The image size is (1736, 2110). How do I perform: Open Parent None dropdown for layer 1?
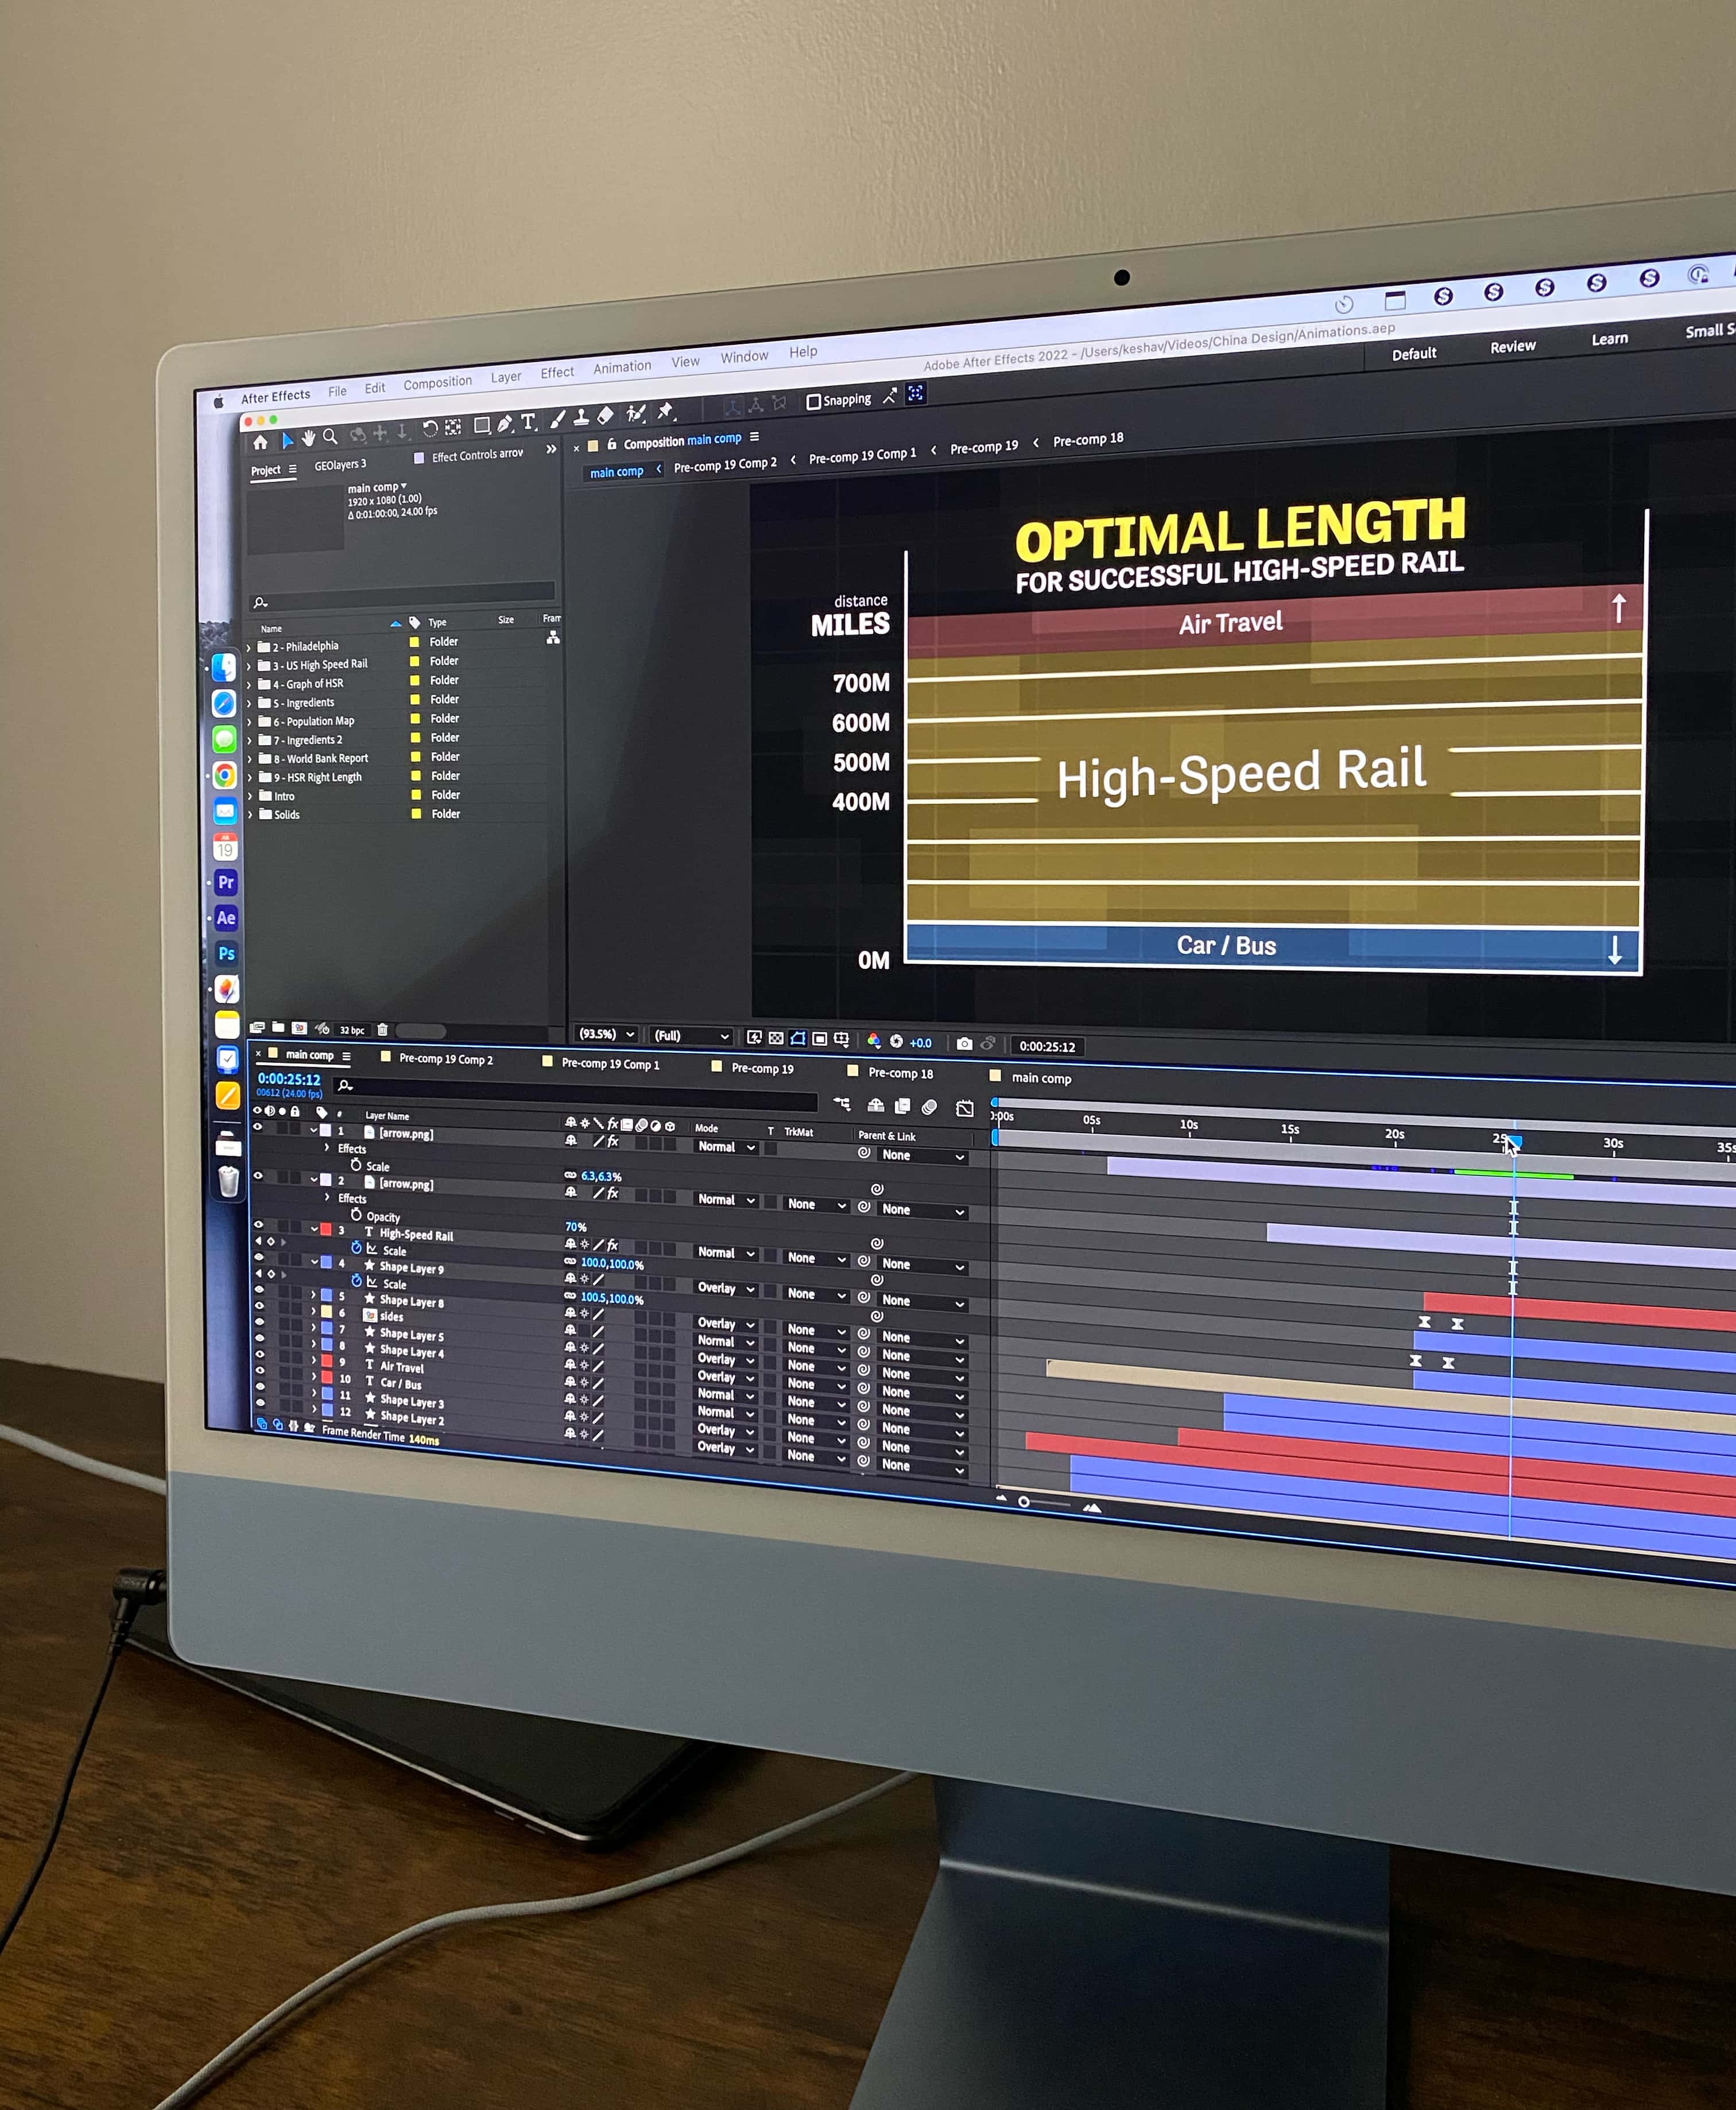coord(923,1156)
